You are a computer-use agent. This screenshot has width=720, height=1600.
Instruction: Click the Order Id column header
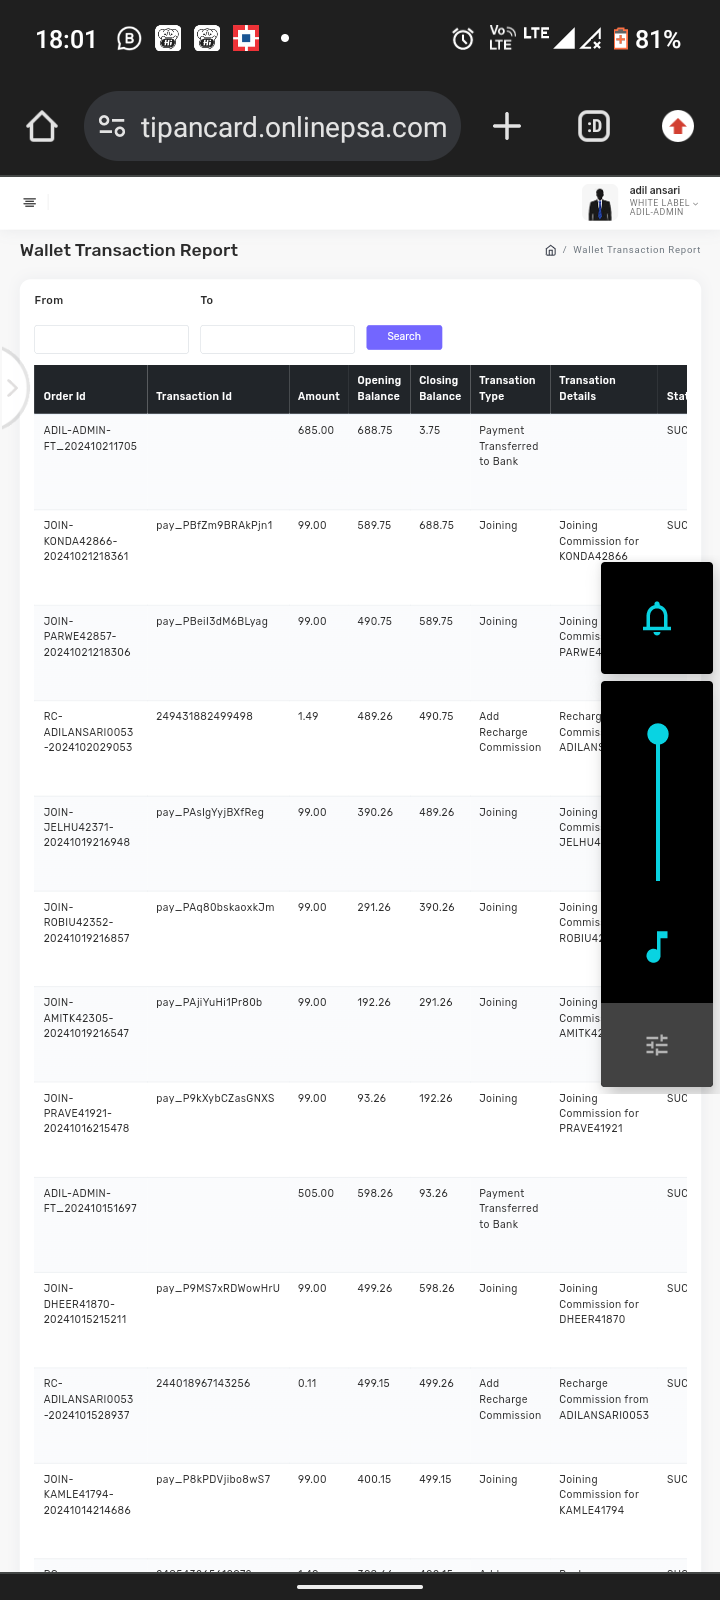pyautogui.click(x=65, y=396)
